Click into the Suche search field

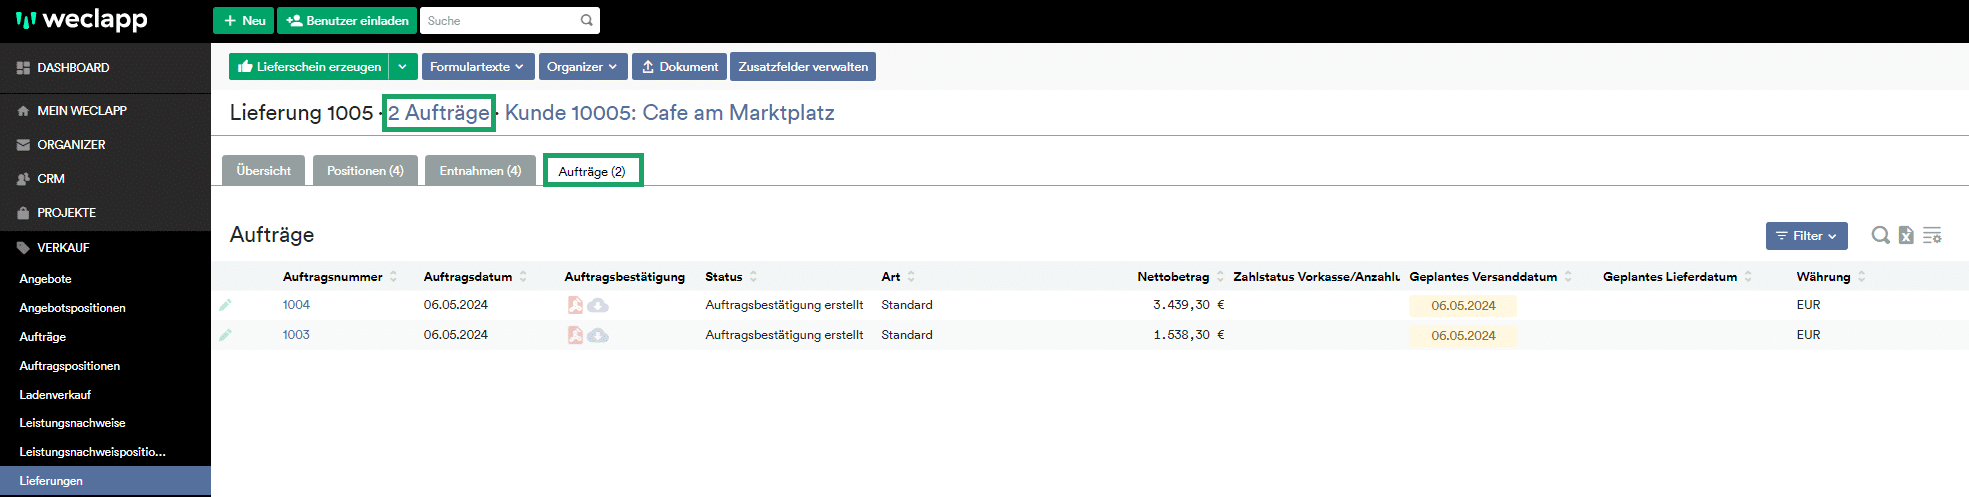tap(502, 20)
